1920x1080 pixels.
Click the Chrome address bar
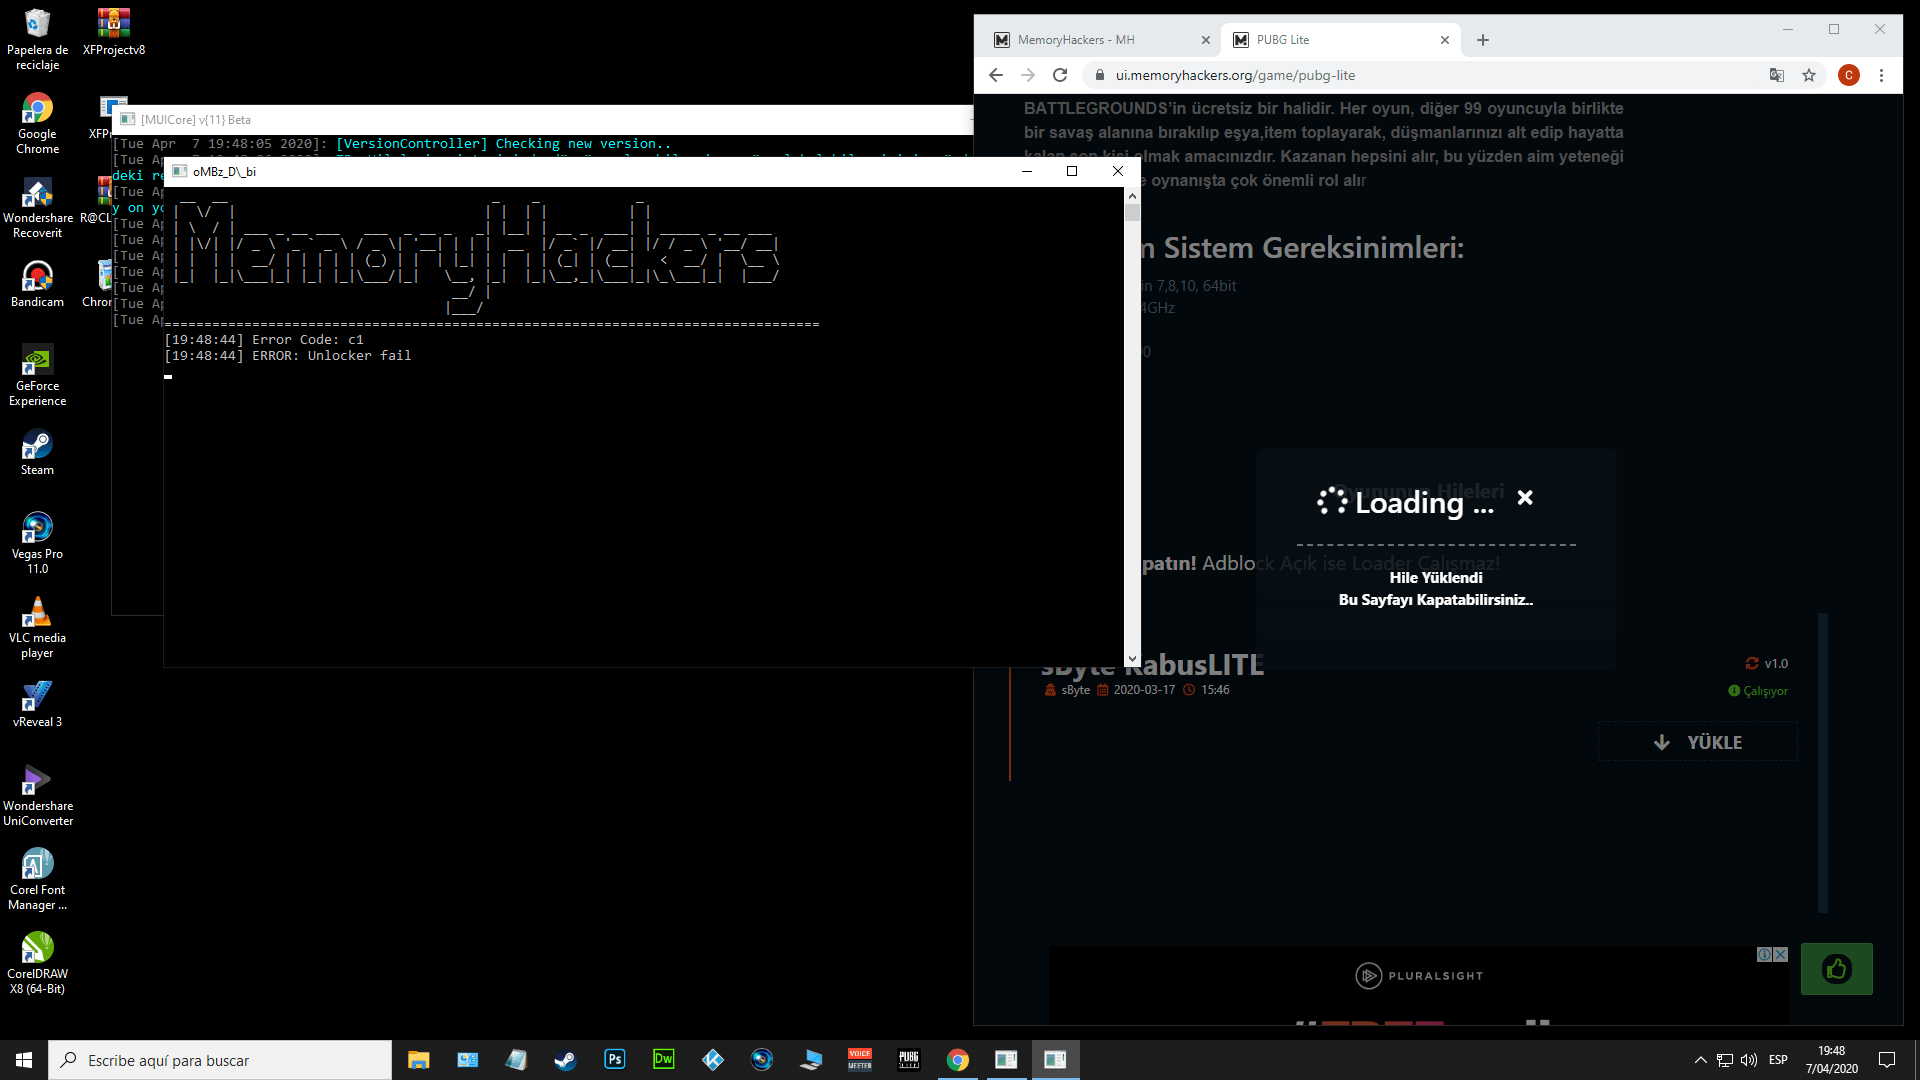tap(1430, 75)
